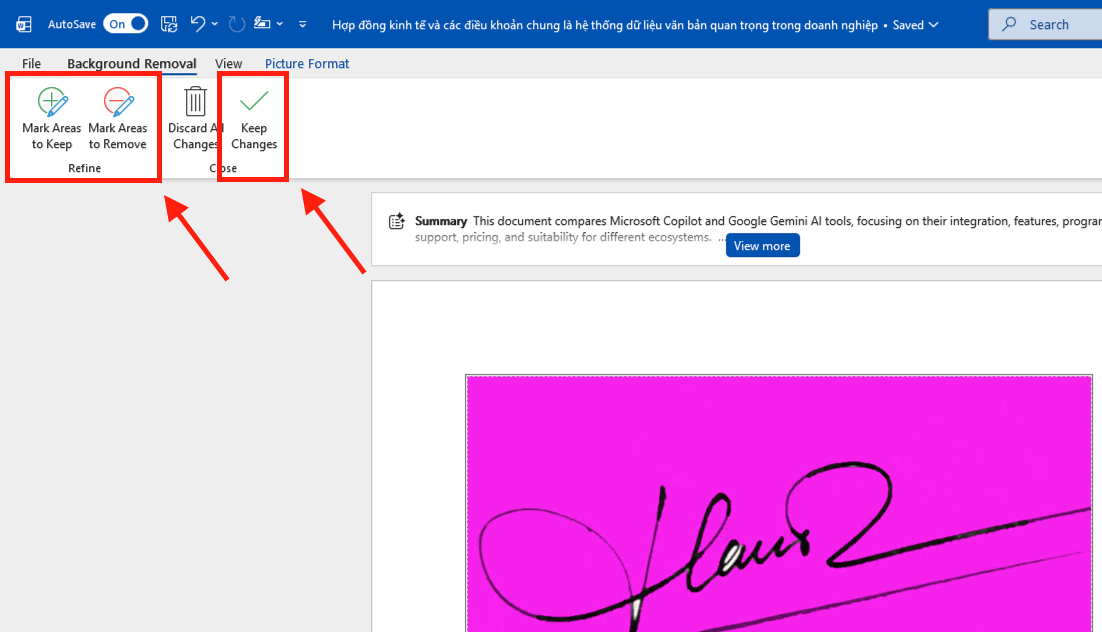Click the Word app icon top left

tap(22, 23)
